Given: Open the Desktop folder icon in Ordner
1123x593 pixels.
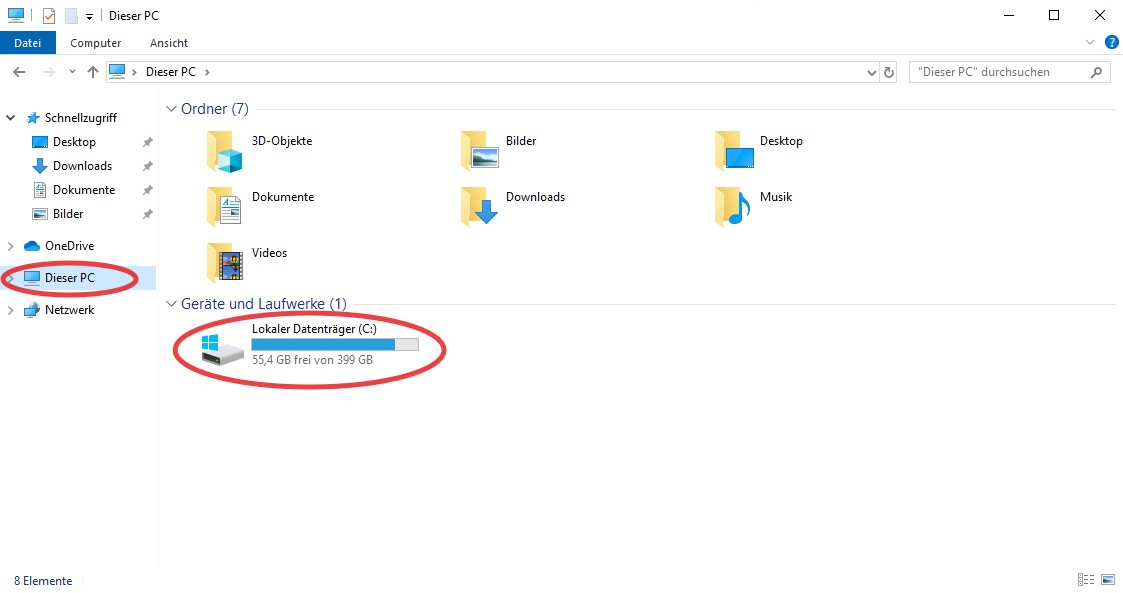Looking at the screenshot, I should coord(734,151).
